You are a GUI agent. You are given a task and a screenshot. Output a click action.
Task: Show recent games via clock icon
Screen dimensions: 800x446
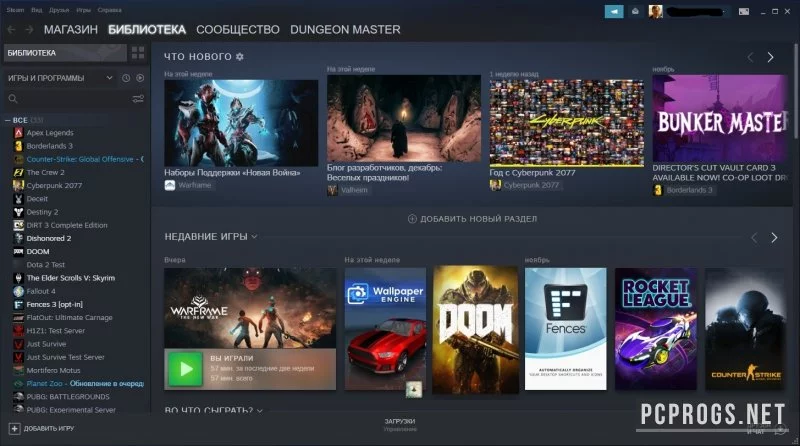[x=126, y=78]
